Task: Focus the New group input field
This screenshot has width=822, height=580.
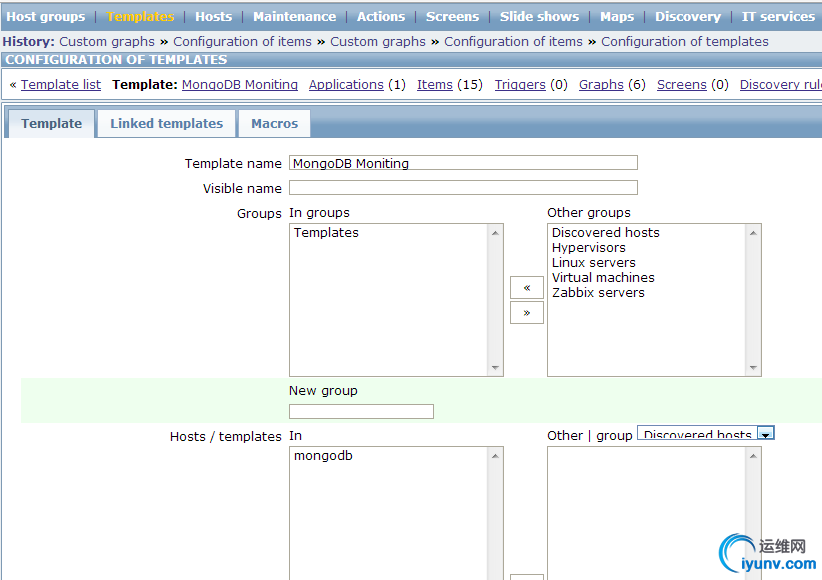Action: 361,412
